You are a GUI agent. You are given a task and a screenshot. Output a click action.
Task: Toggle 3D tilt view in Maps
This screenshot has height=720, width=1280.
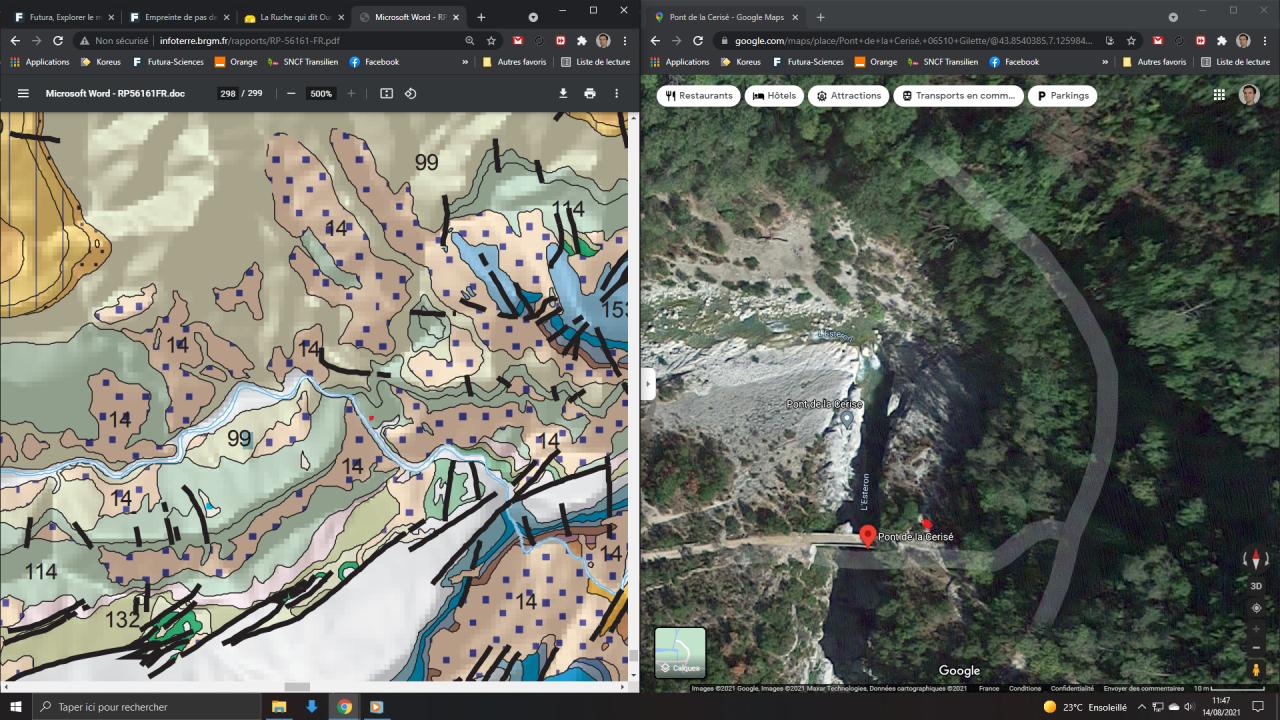click(x=1256, y=585)
